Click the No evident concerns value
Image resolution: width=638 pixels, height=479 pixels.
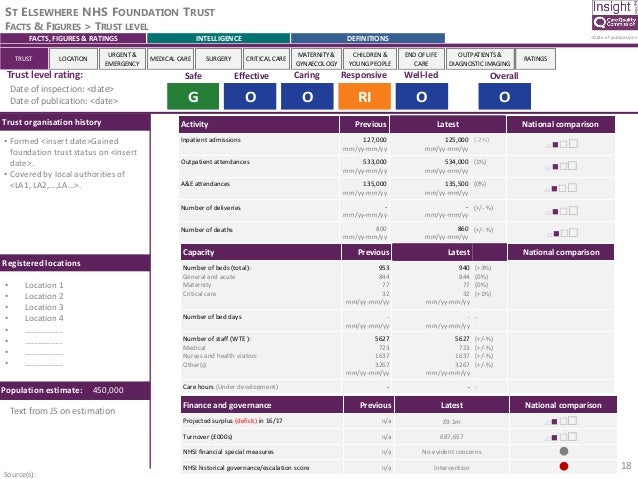tap(451, 452)
